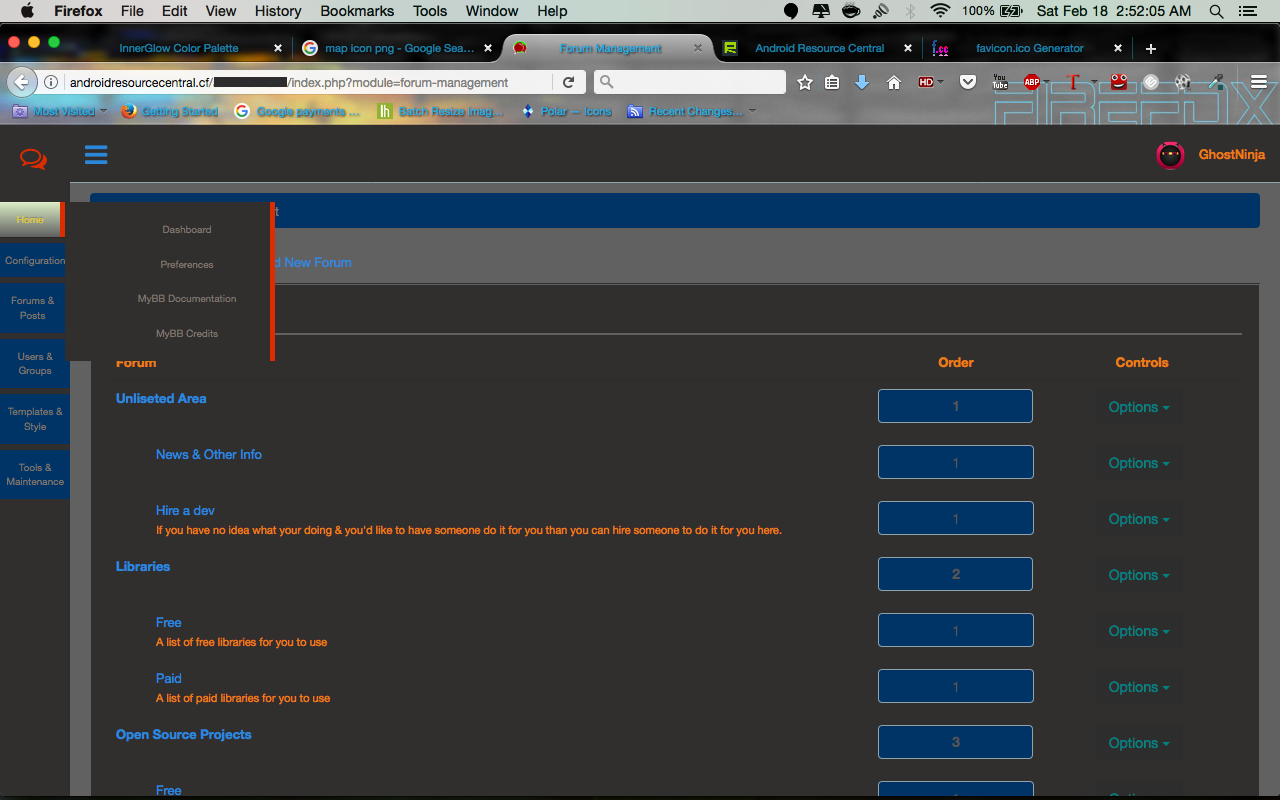This screenshot has height=800, width=1280.
Task: Expand Options for the Paid forum
Action: click(1139, 687)
